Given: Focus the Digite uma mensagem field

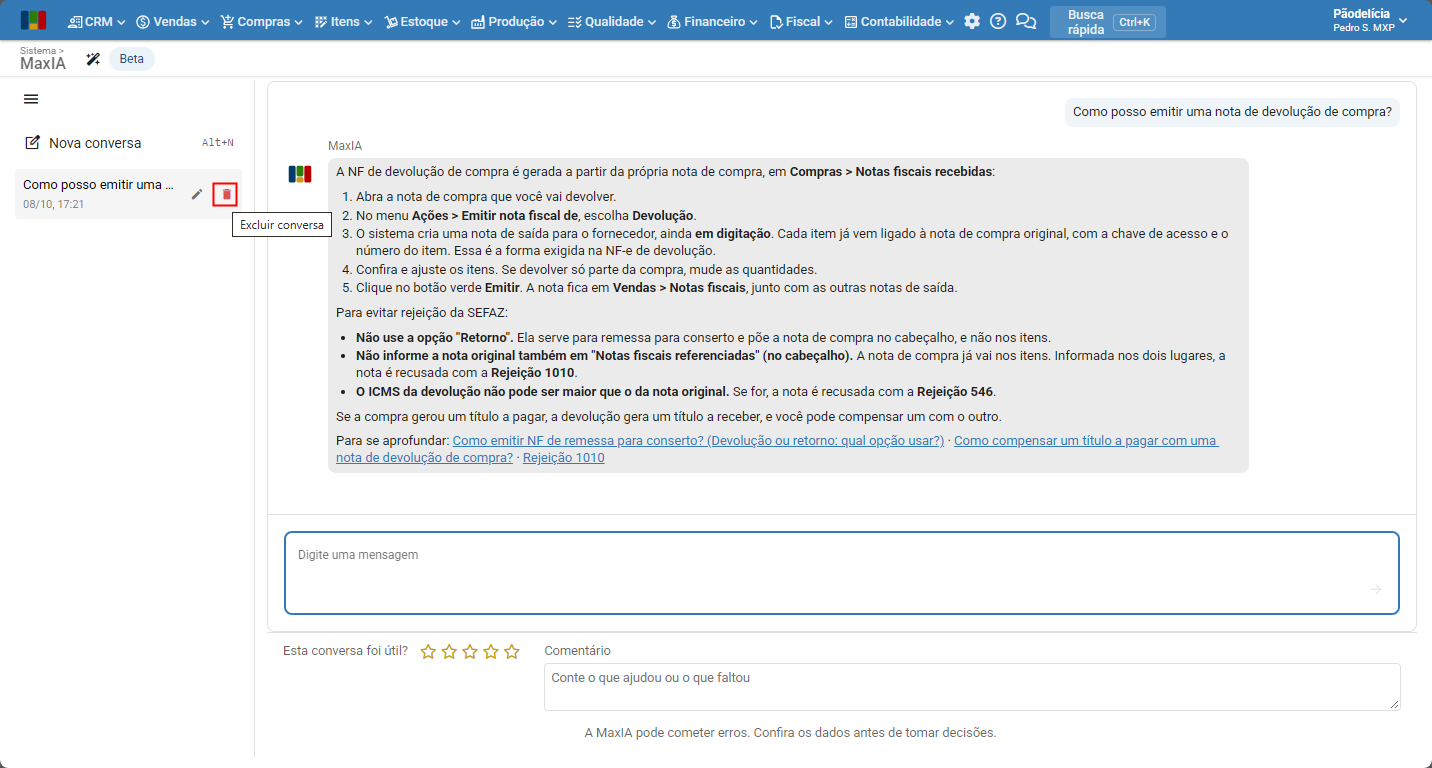Looking at the screenshot, I should coord(841,573).
